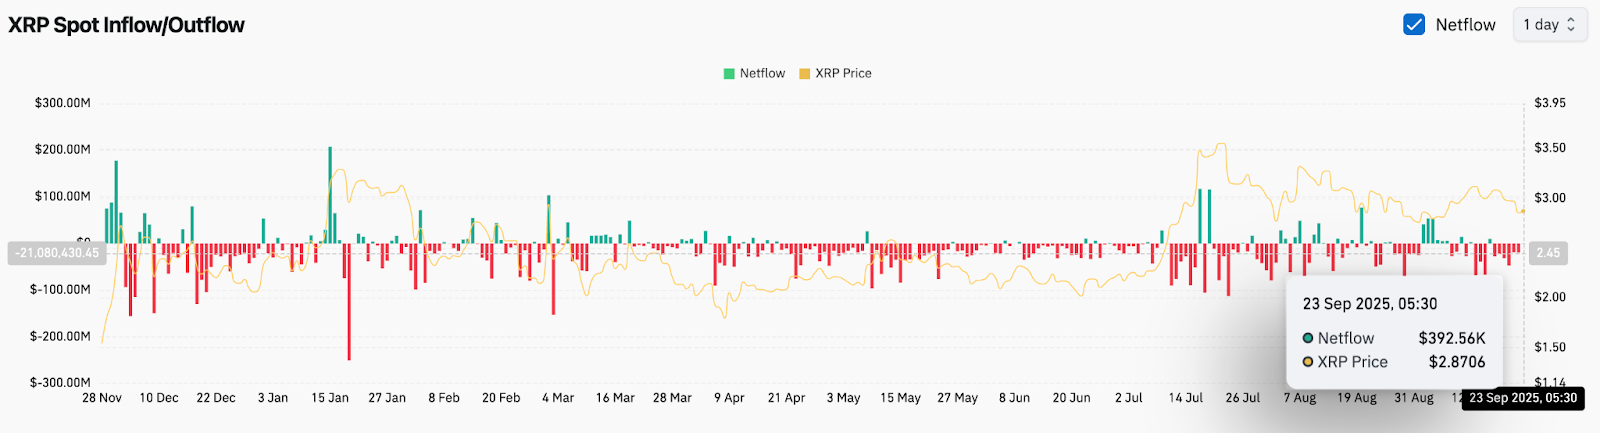
Task: Click the up-down chevron beside 1 day
Action: pyautogui.click(x=1571, y=25)
